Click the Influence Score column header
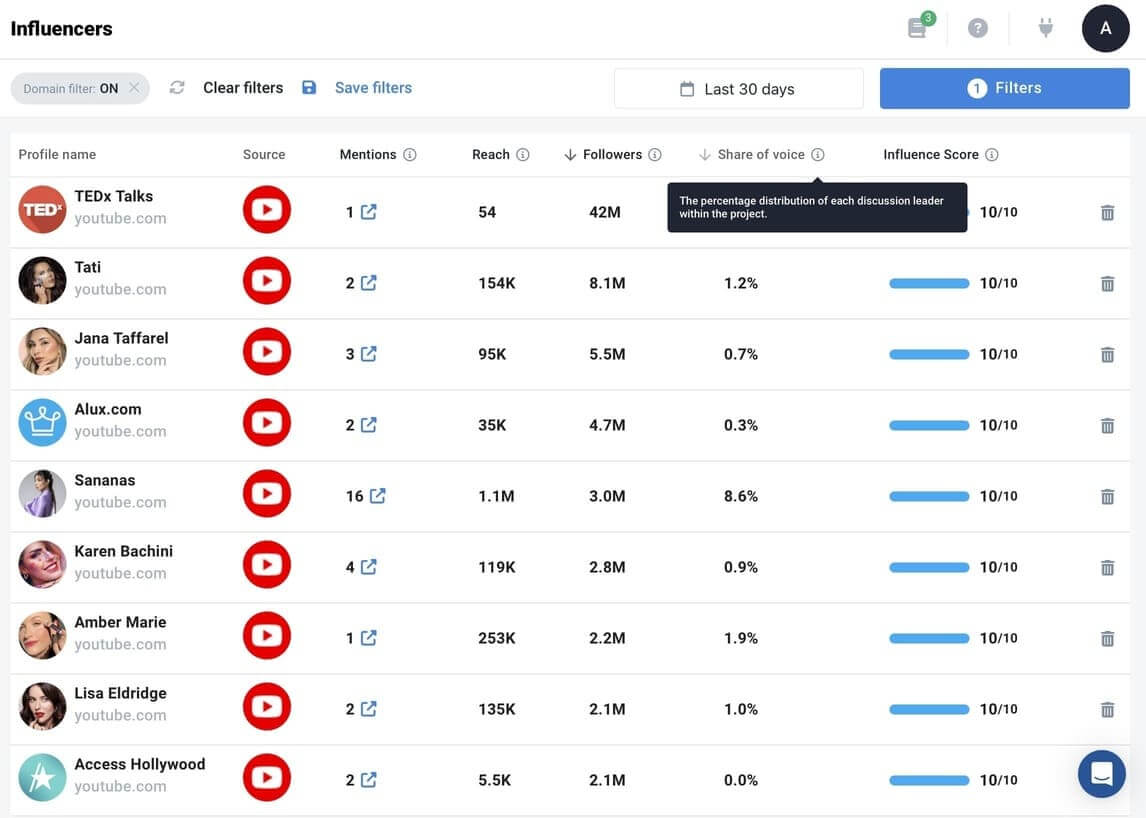 pos(930,155)
